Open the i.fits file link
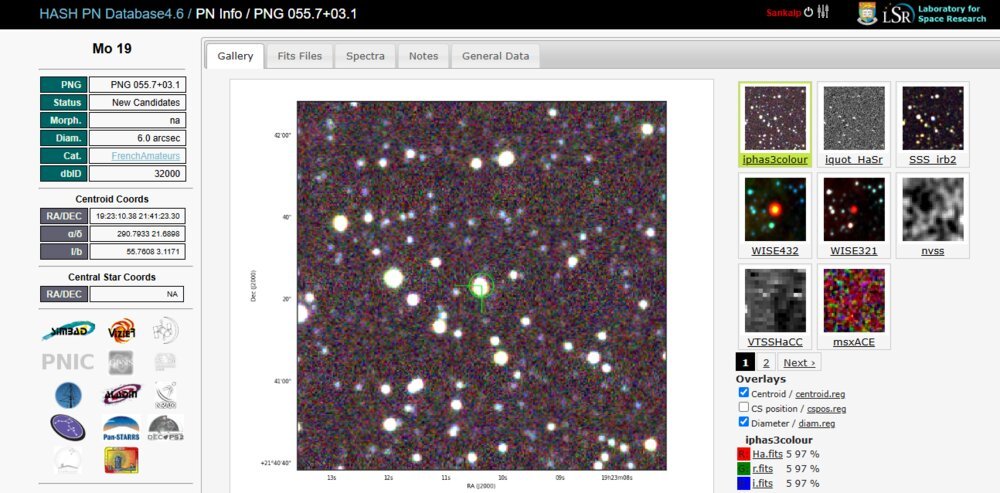The height and width of the screenshot is (493, 1000). 762,483
